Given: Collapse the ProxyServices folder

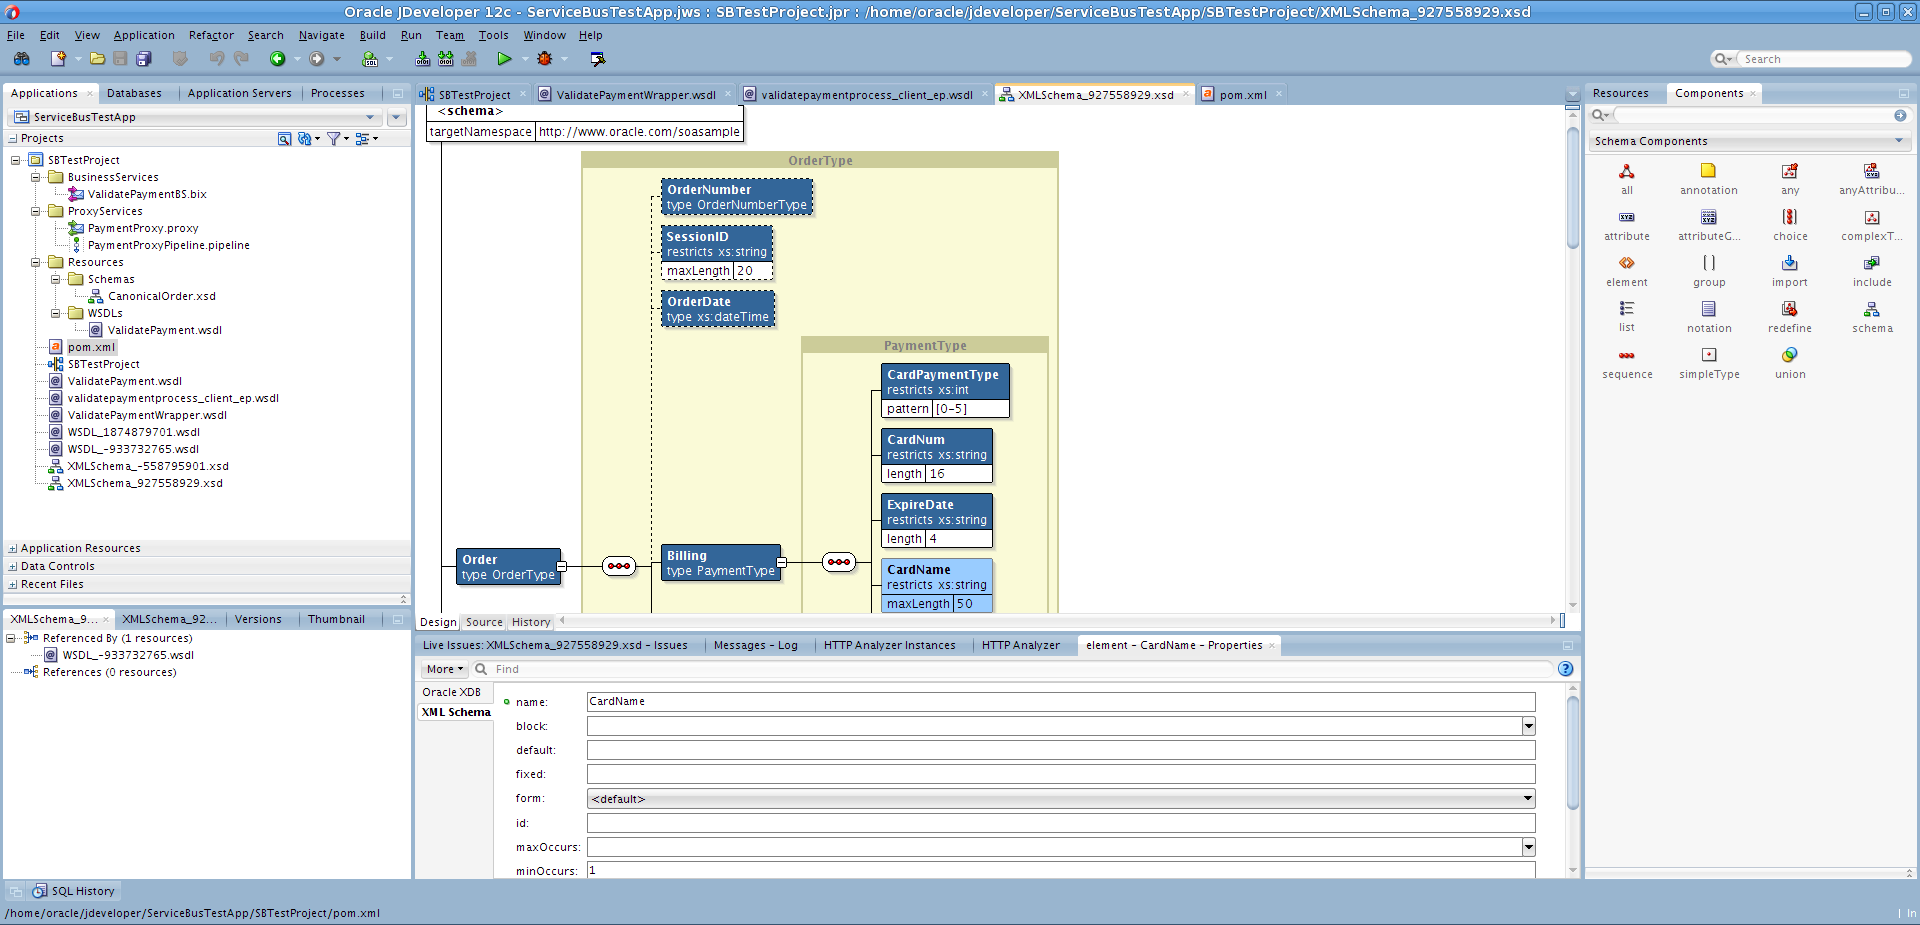Looking at the screenshot, I should [35, 211].
